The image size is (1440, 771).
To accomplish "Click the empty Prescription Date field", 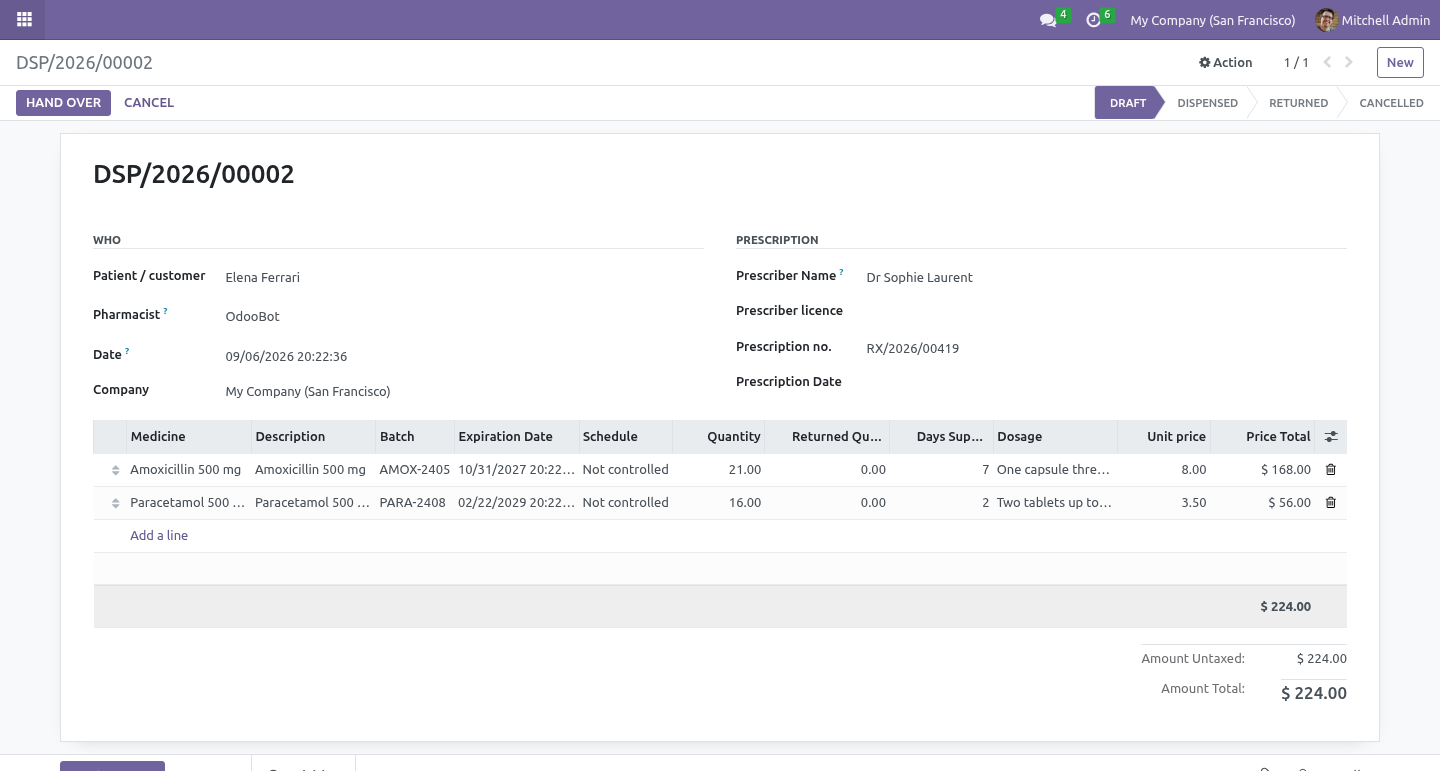I will pos(1106,382).
